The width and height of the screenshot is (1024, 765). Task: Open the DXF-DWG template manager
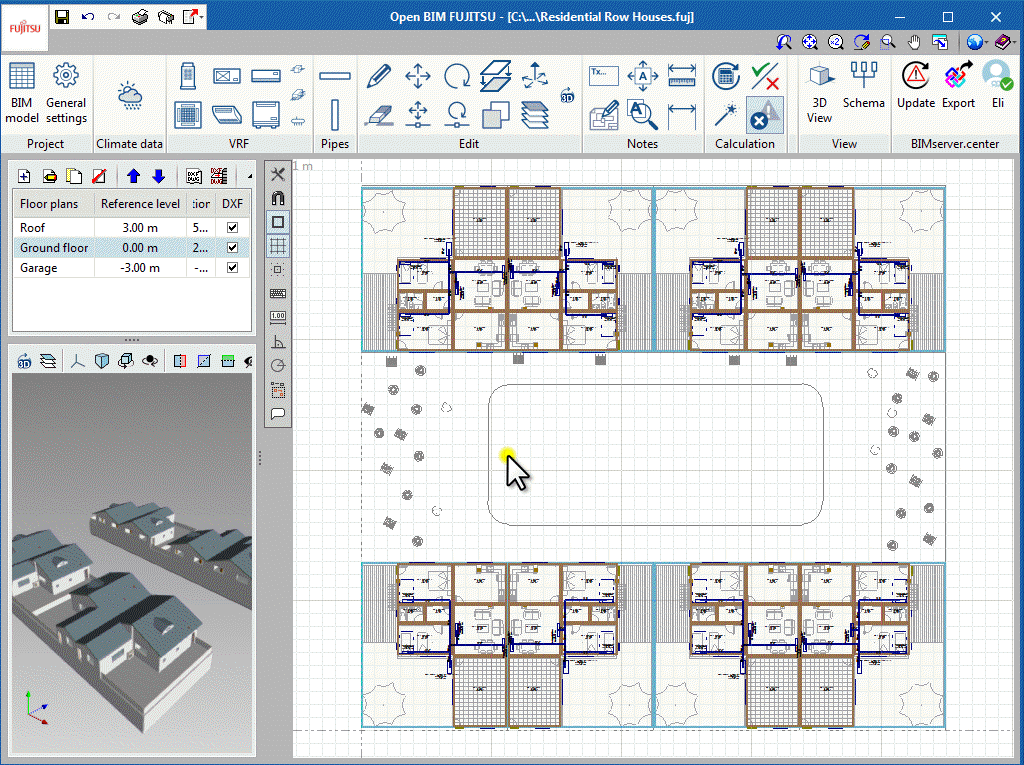pos(220,175)
